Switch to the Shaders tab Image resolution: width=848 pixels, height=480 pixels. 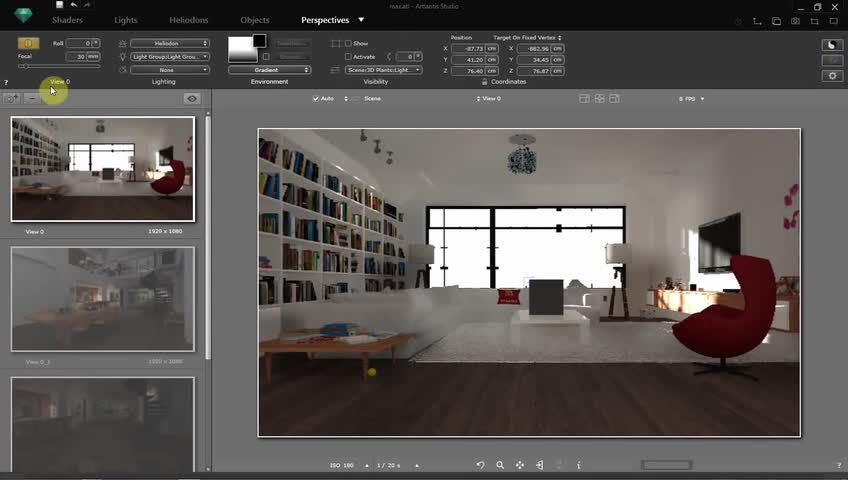tap(67, 20)
